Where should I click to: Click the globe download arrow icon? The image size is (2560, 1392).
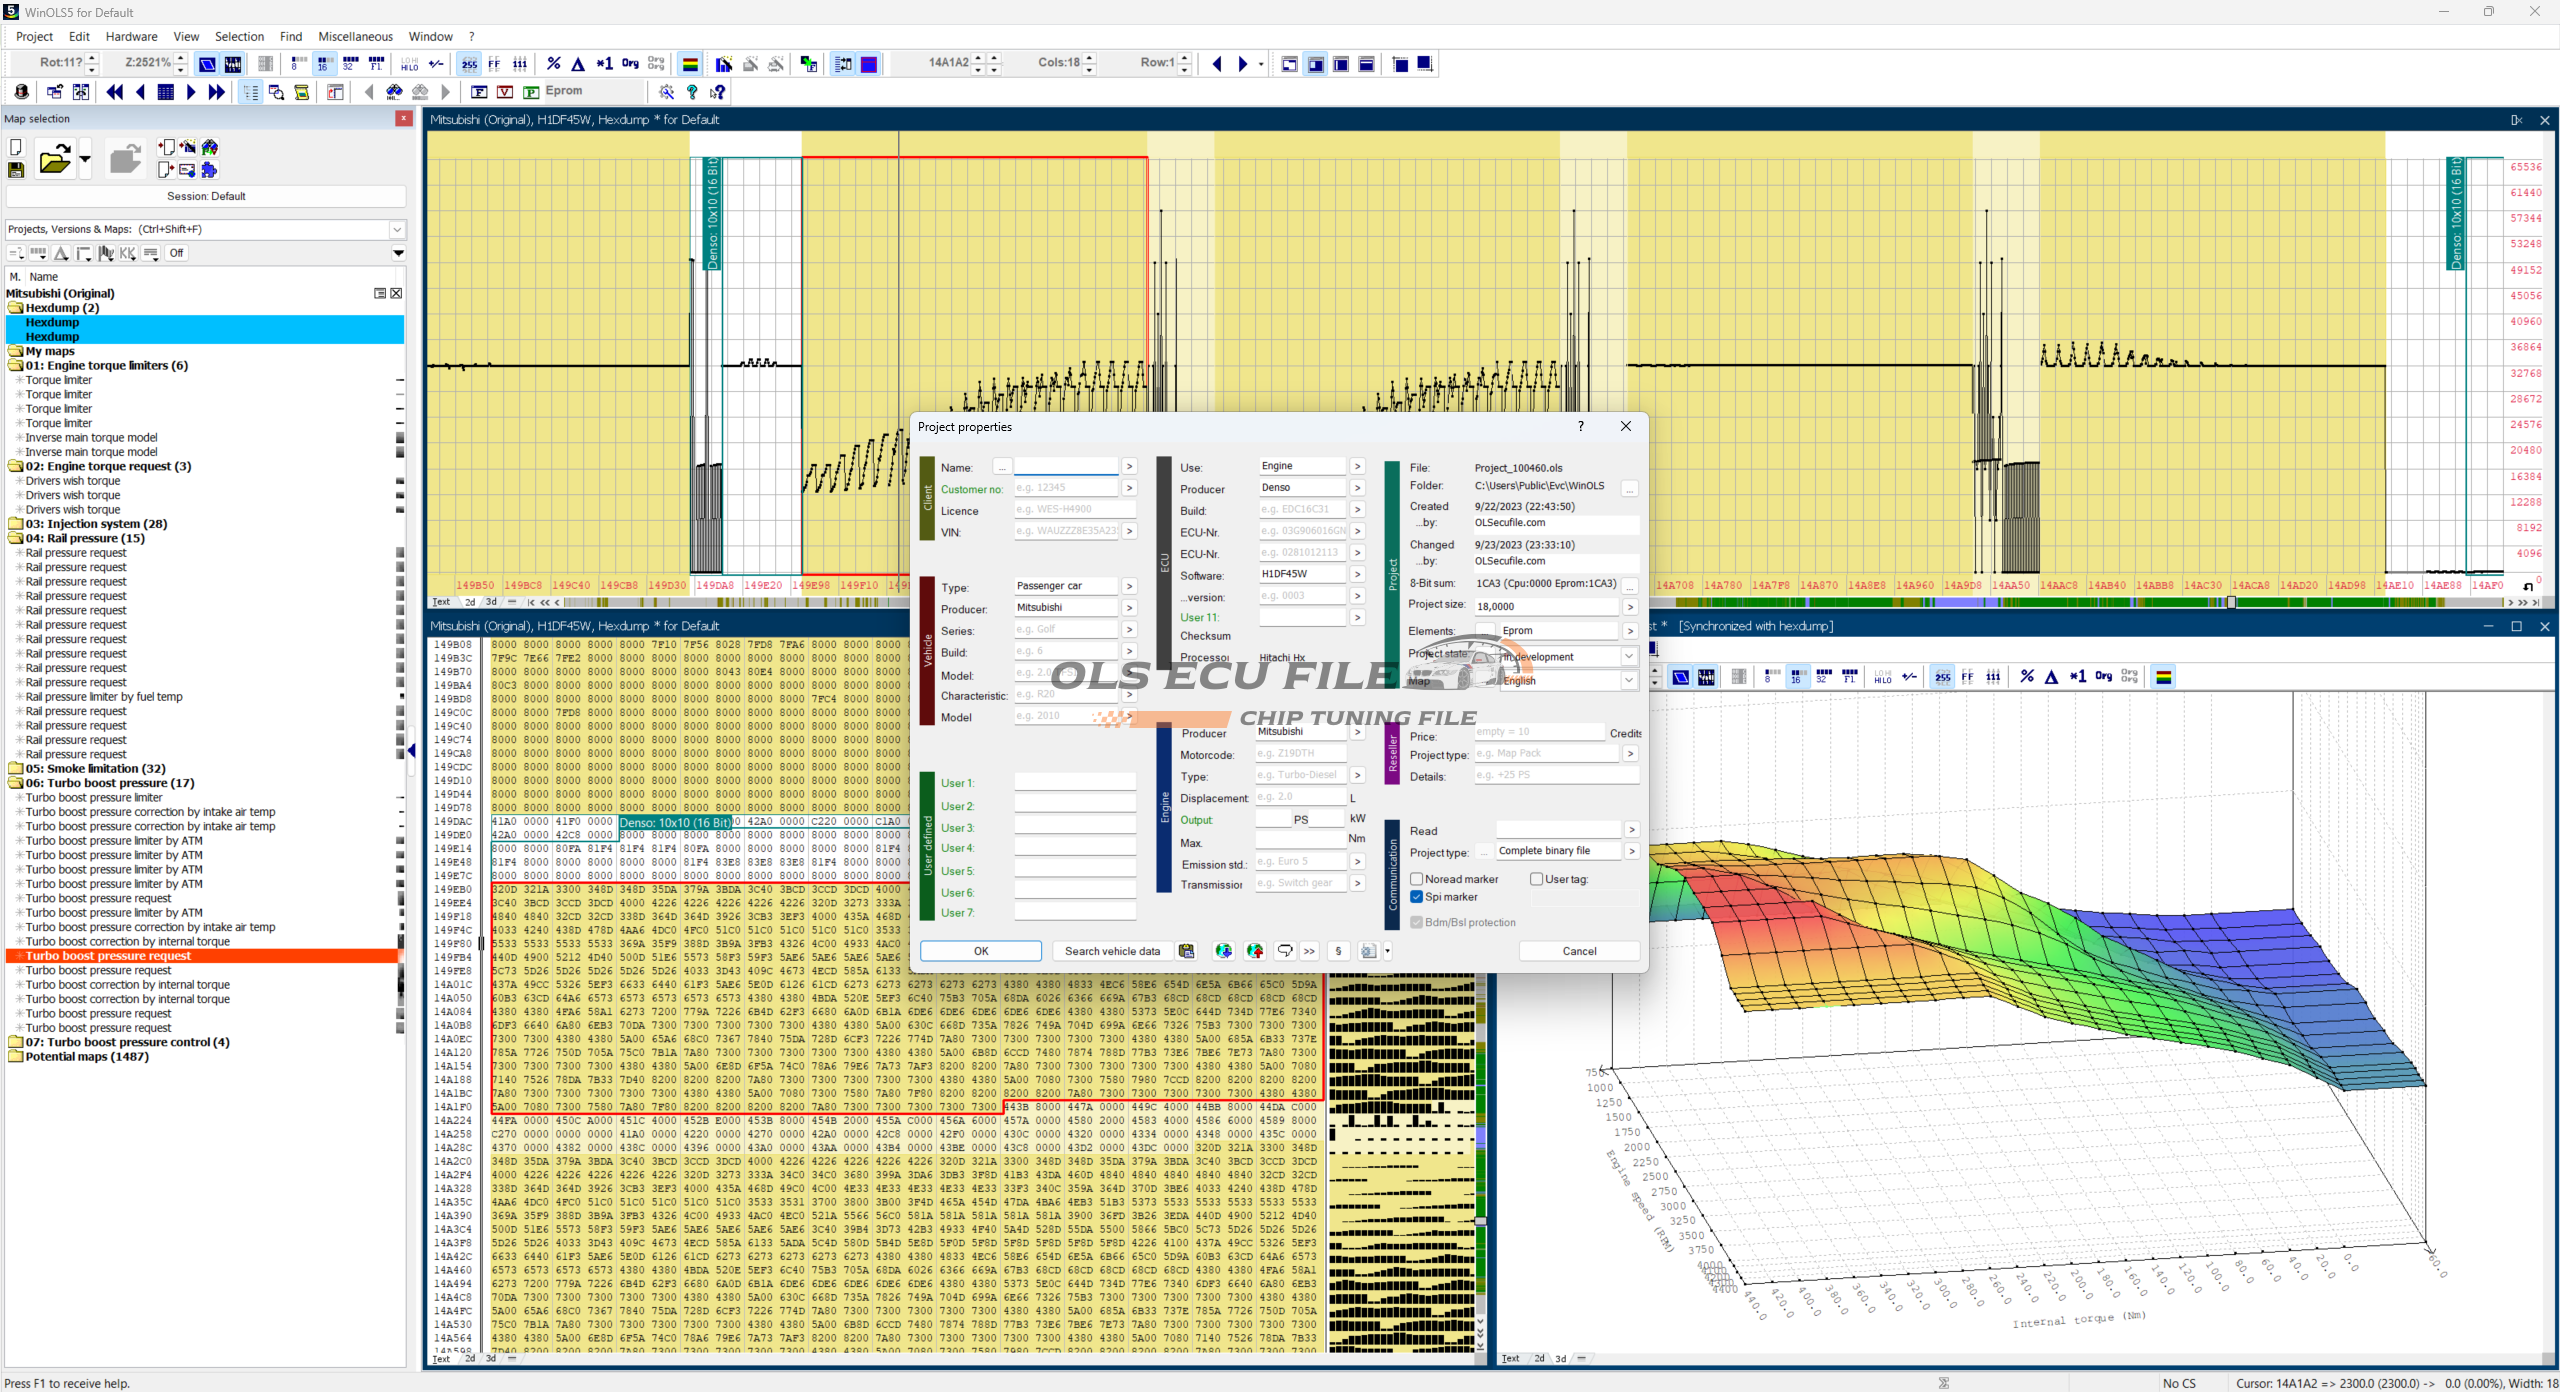[x=1223, y=951]
